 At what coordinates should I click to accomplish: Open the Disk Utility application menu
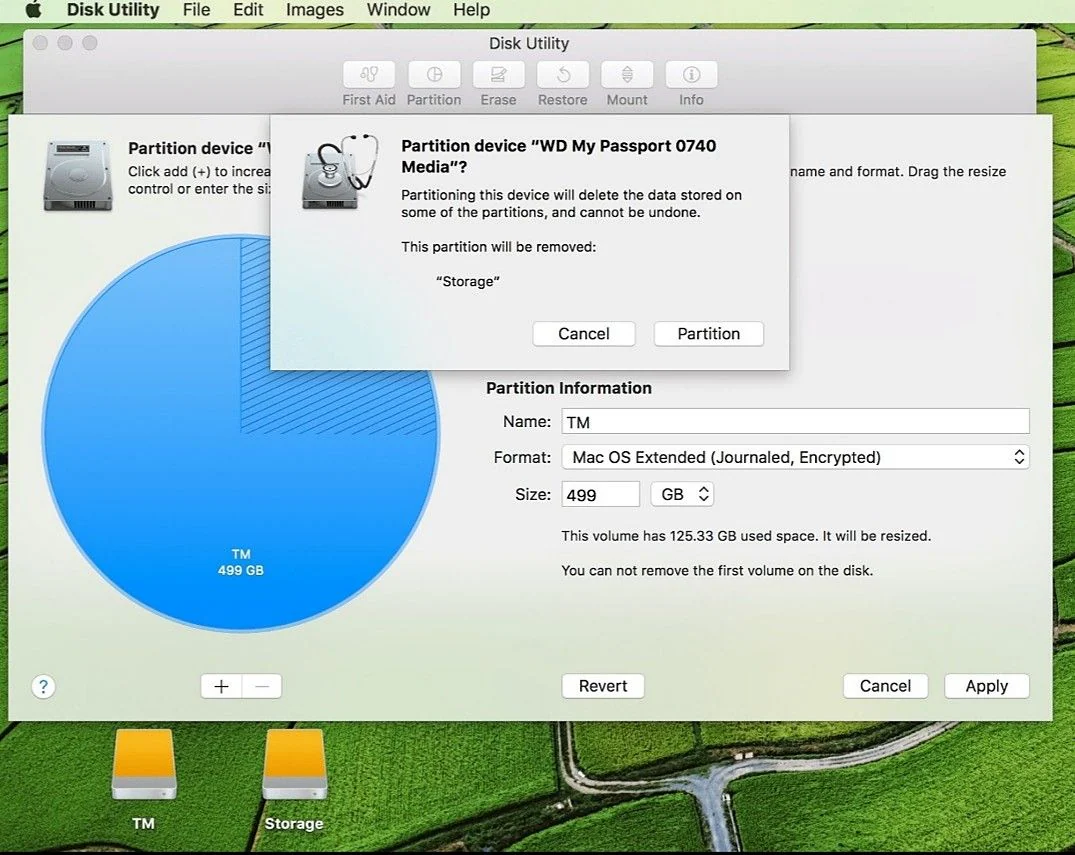113,10
